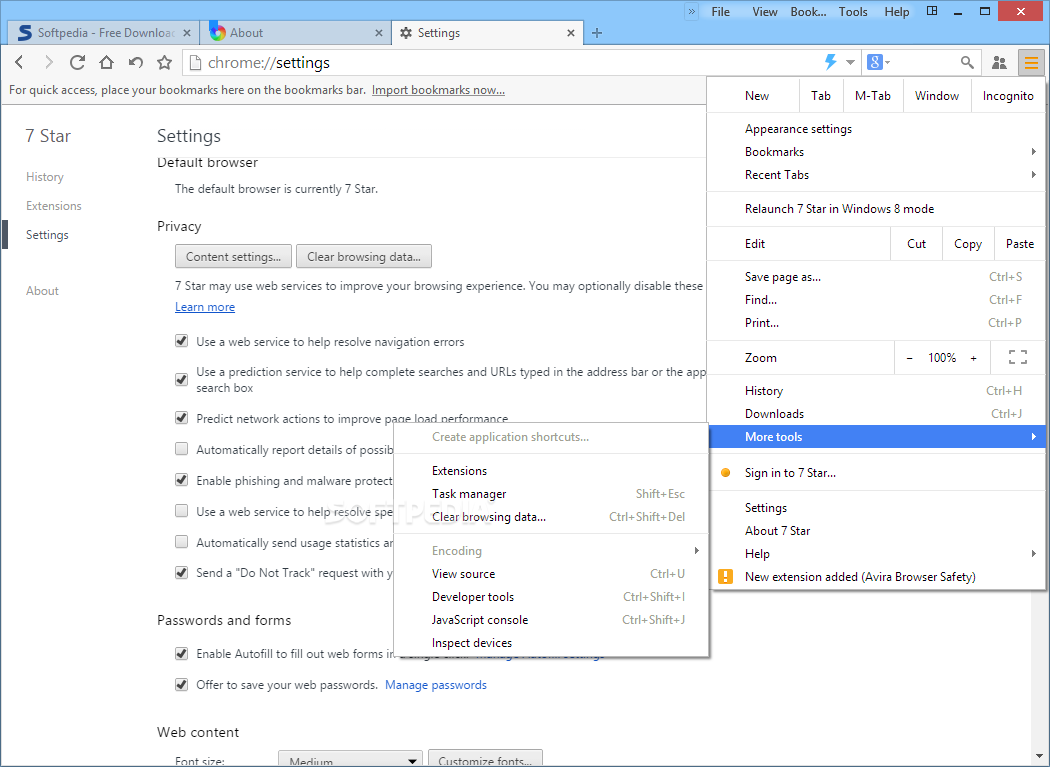Click Paste in the Edit menu row
This screenshot has height=767, width=1050.
click(x=1019, y=244)
